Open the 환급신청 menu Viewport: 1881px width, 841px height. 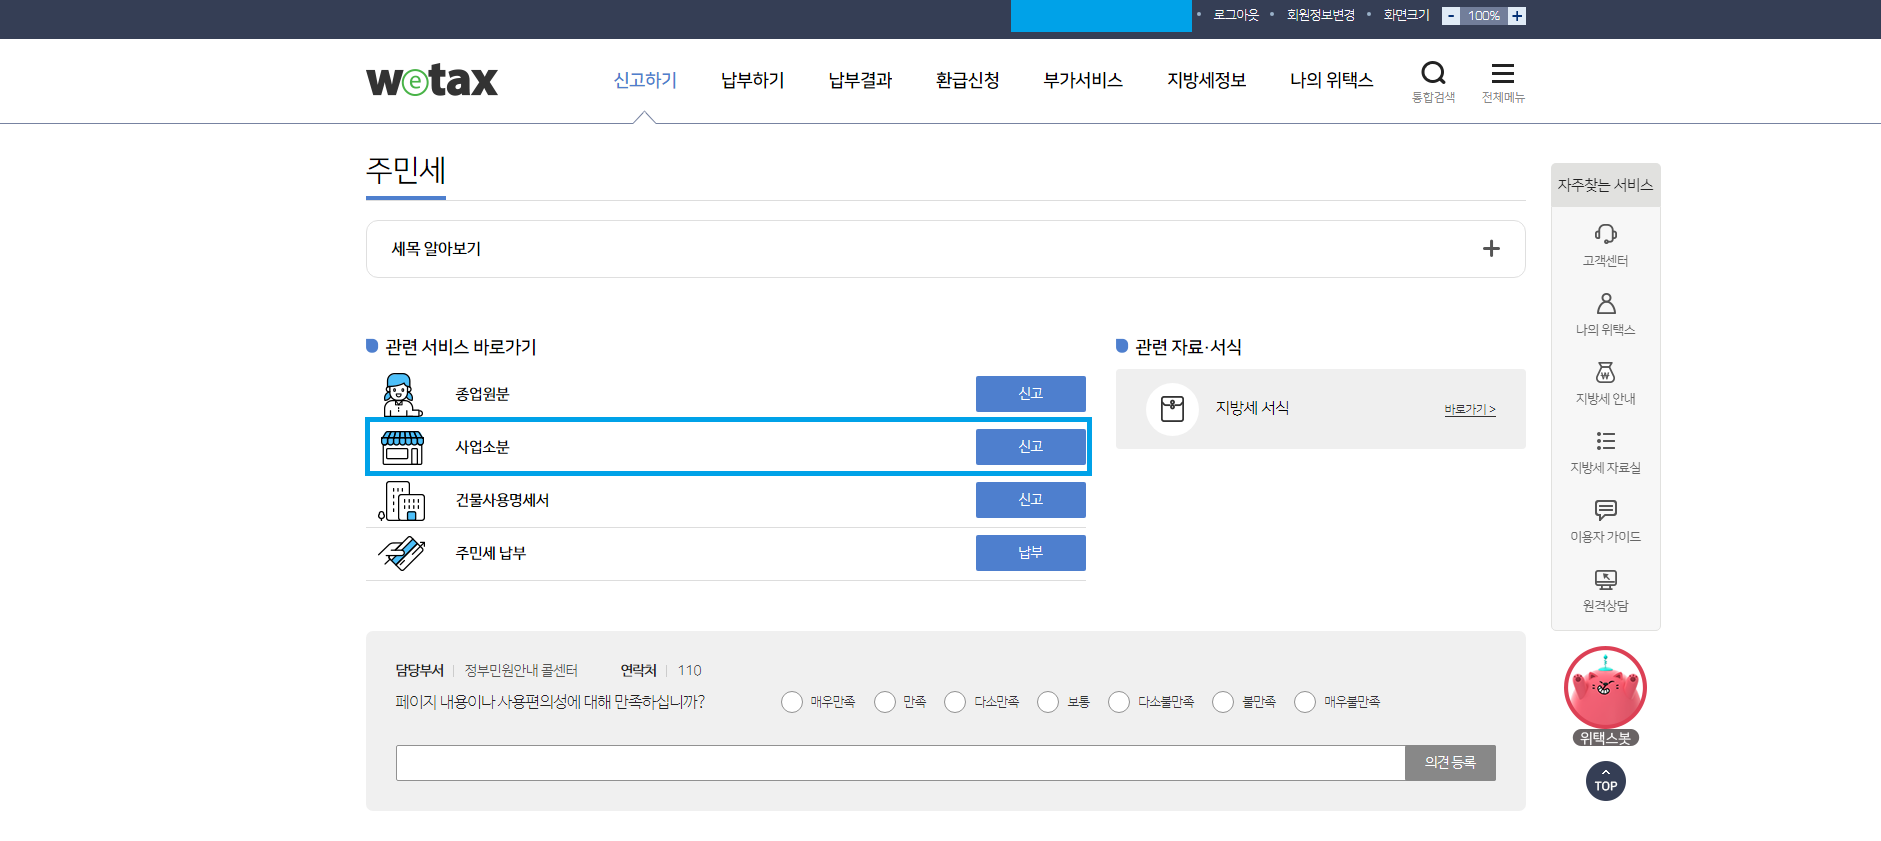click(968, 80)
